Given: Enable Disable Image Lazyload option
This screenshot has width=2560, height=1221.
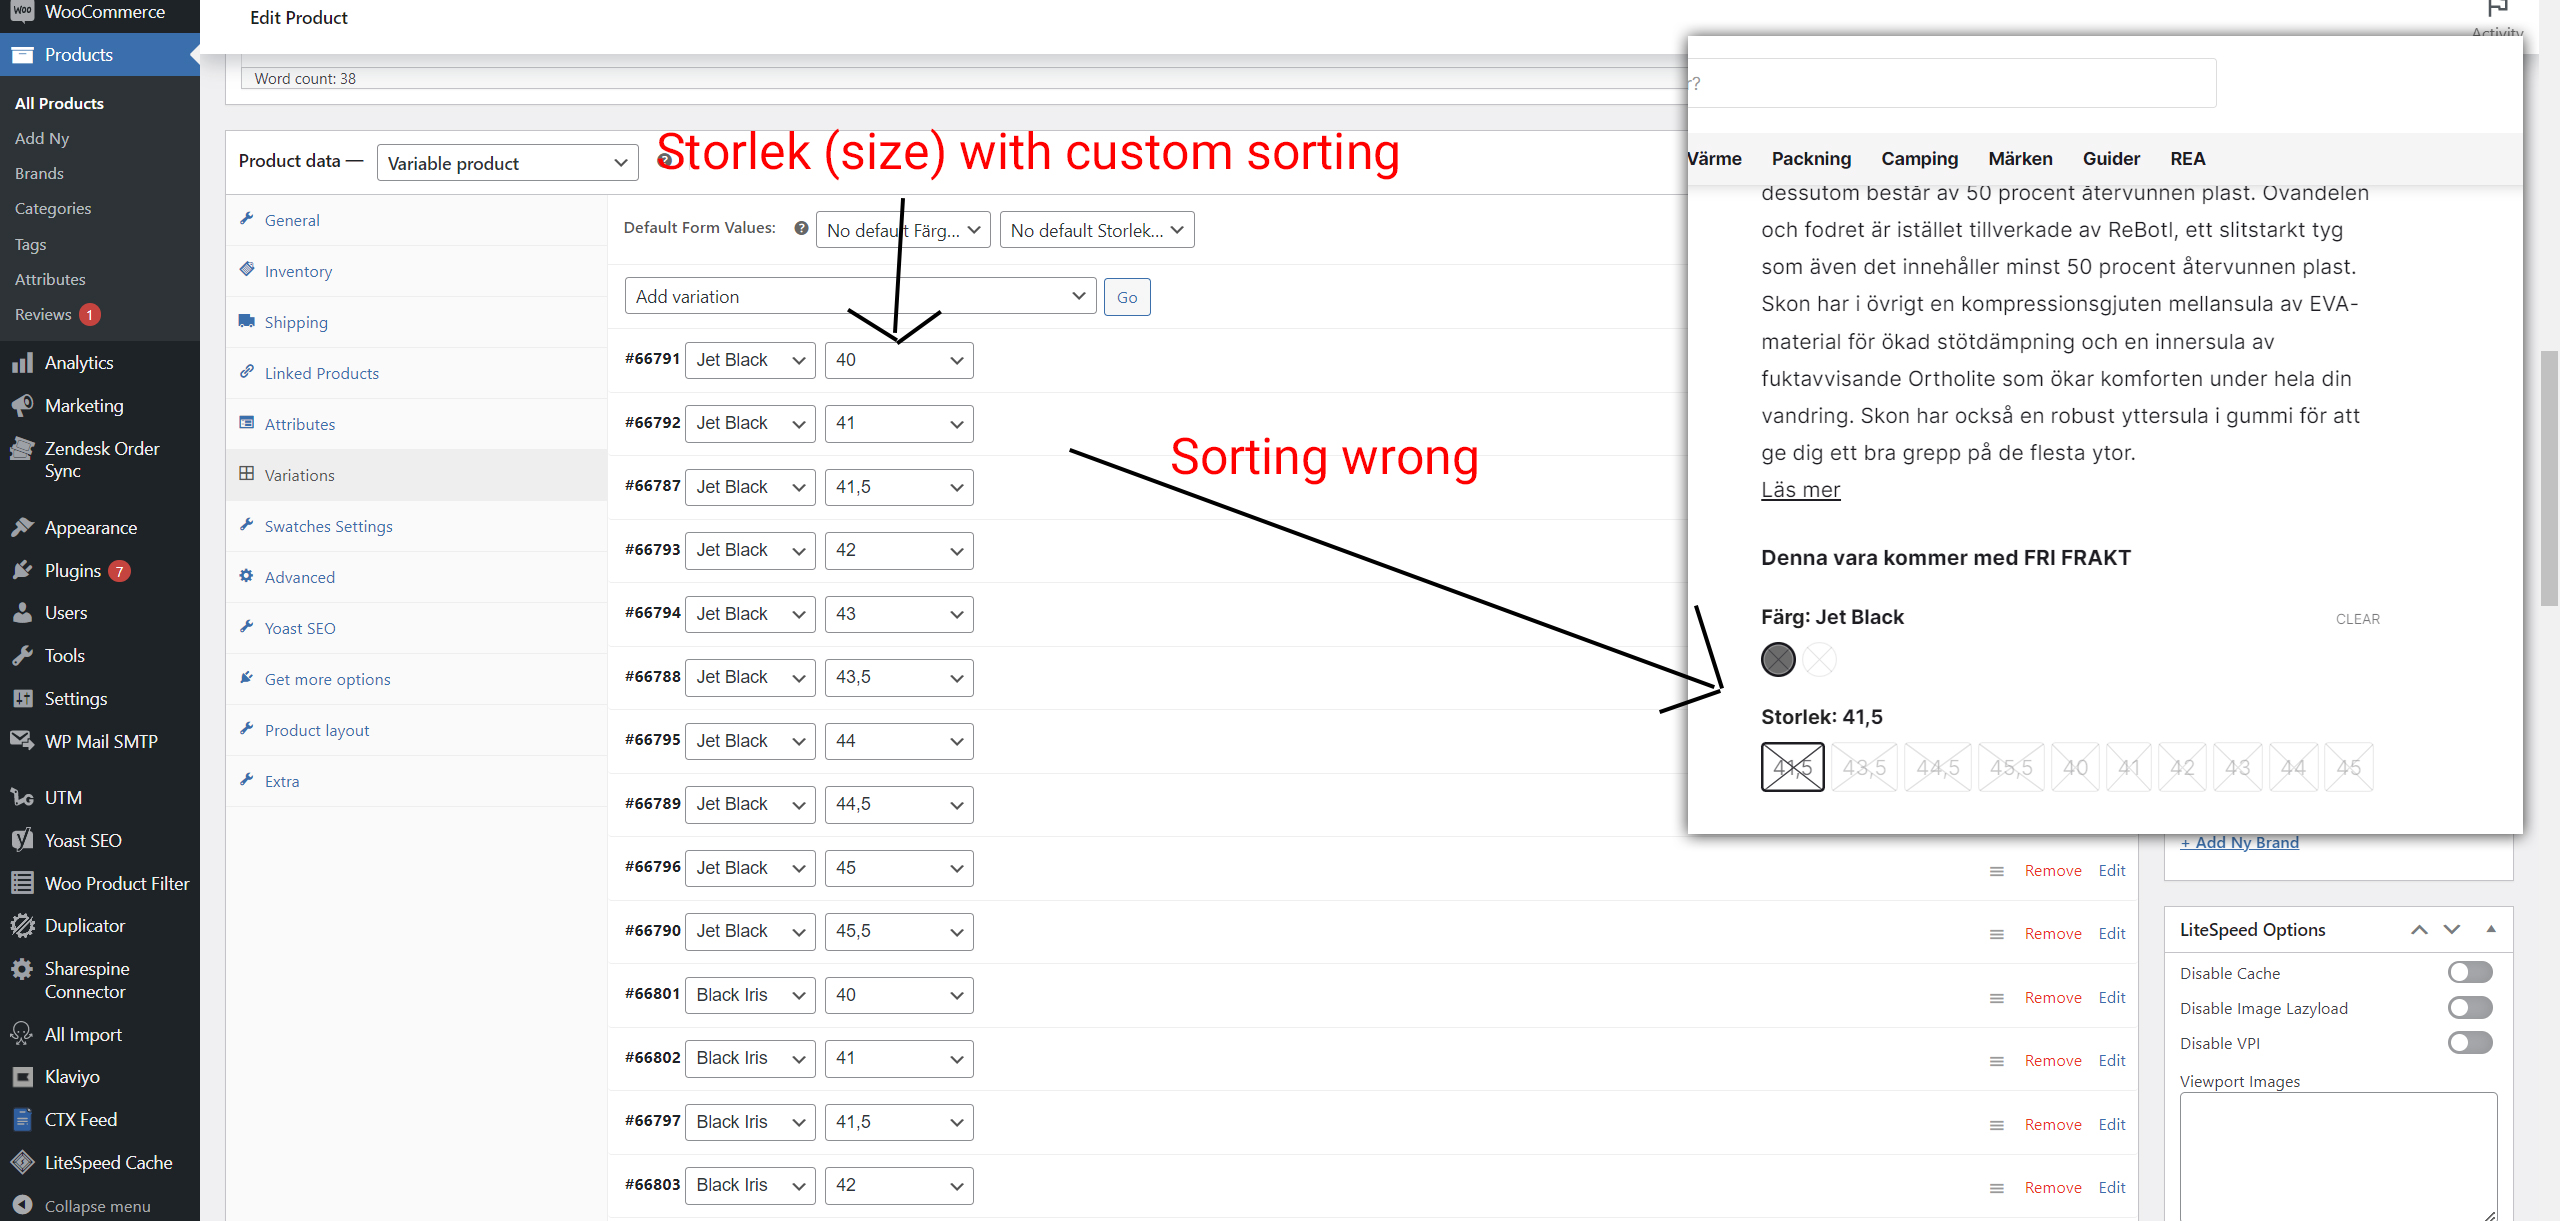Looking at the screenshot, I should point(2469,1007).
